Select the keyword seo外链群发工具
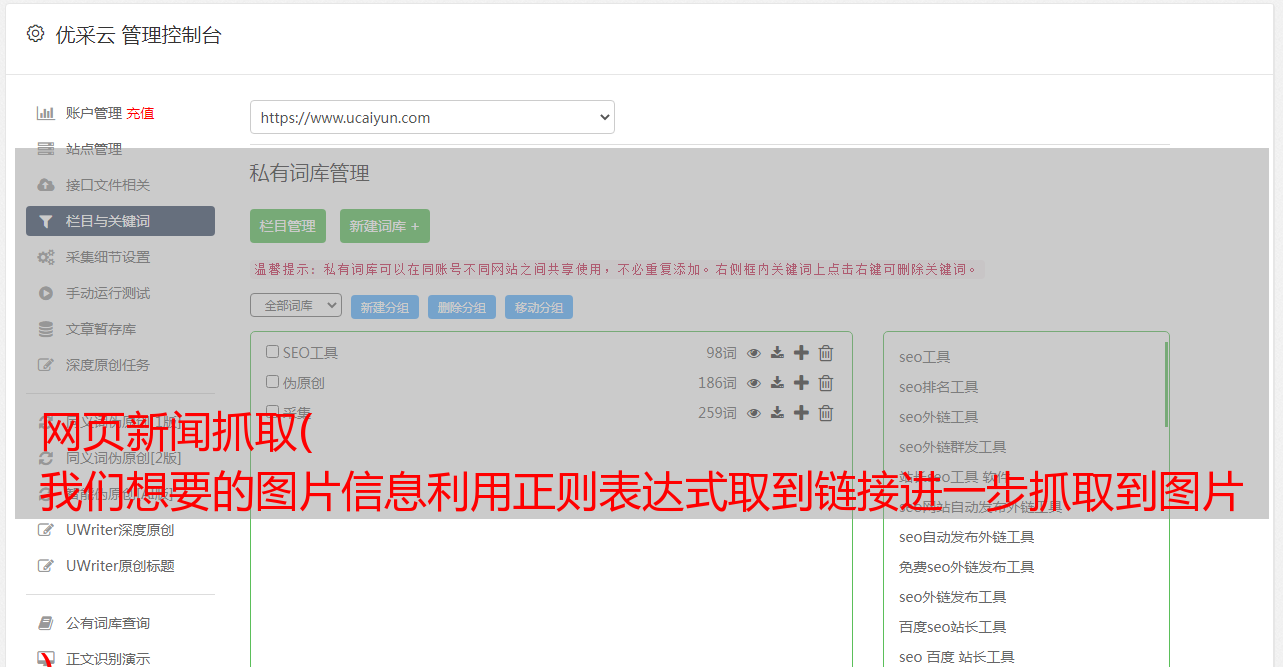 click(x=952, y=447)
